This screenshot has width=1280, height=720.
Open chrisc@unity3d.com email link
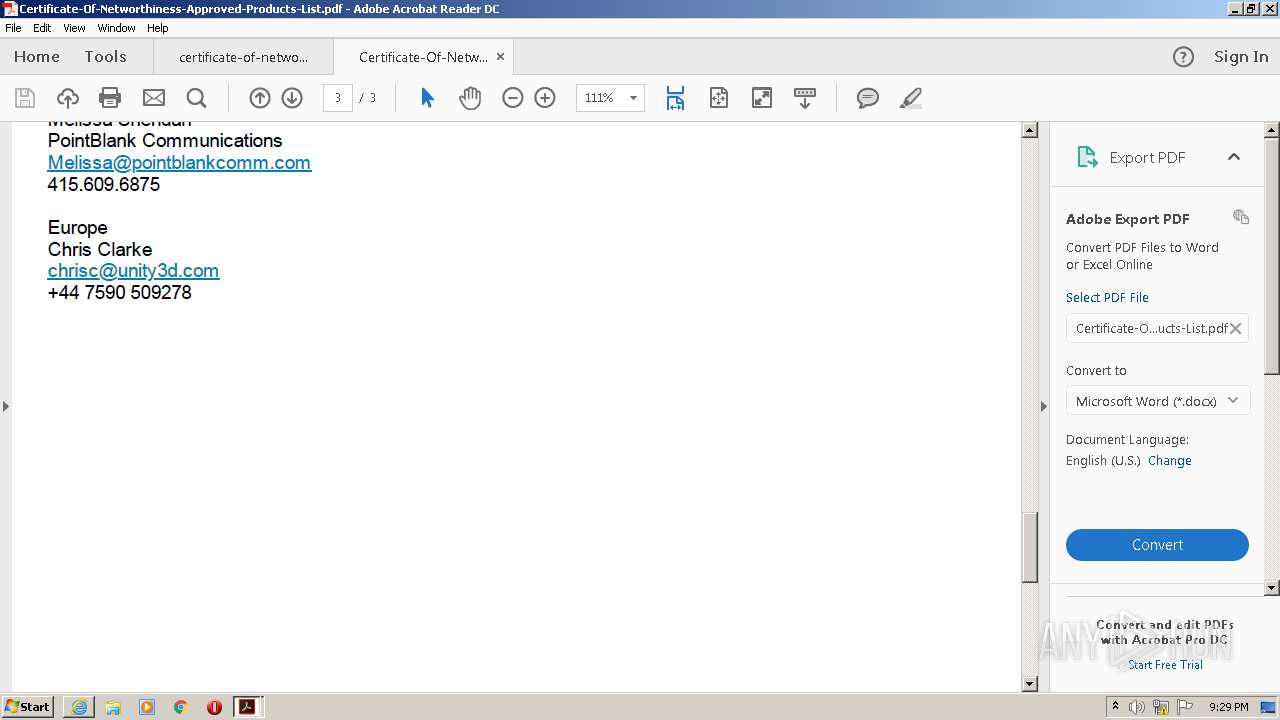(133, 270)
